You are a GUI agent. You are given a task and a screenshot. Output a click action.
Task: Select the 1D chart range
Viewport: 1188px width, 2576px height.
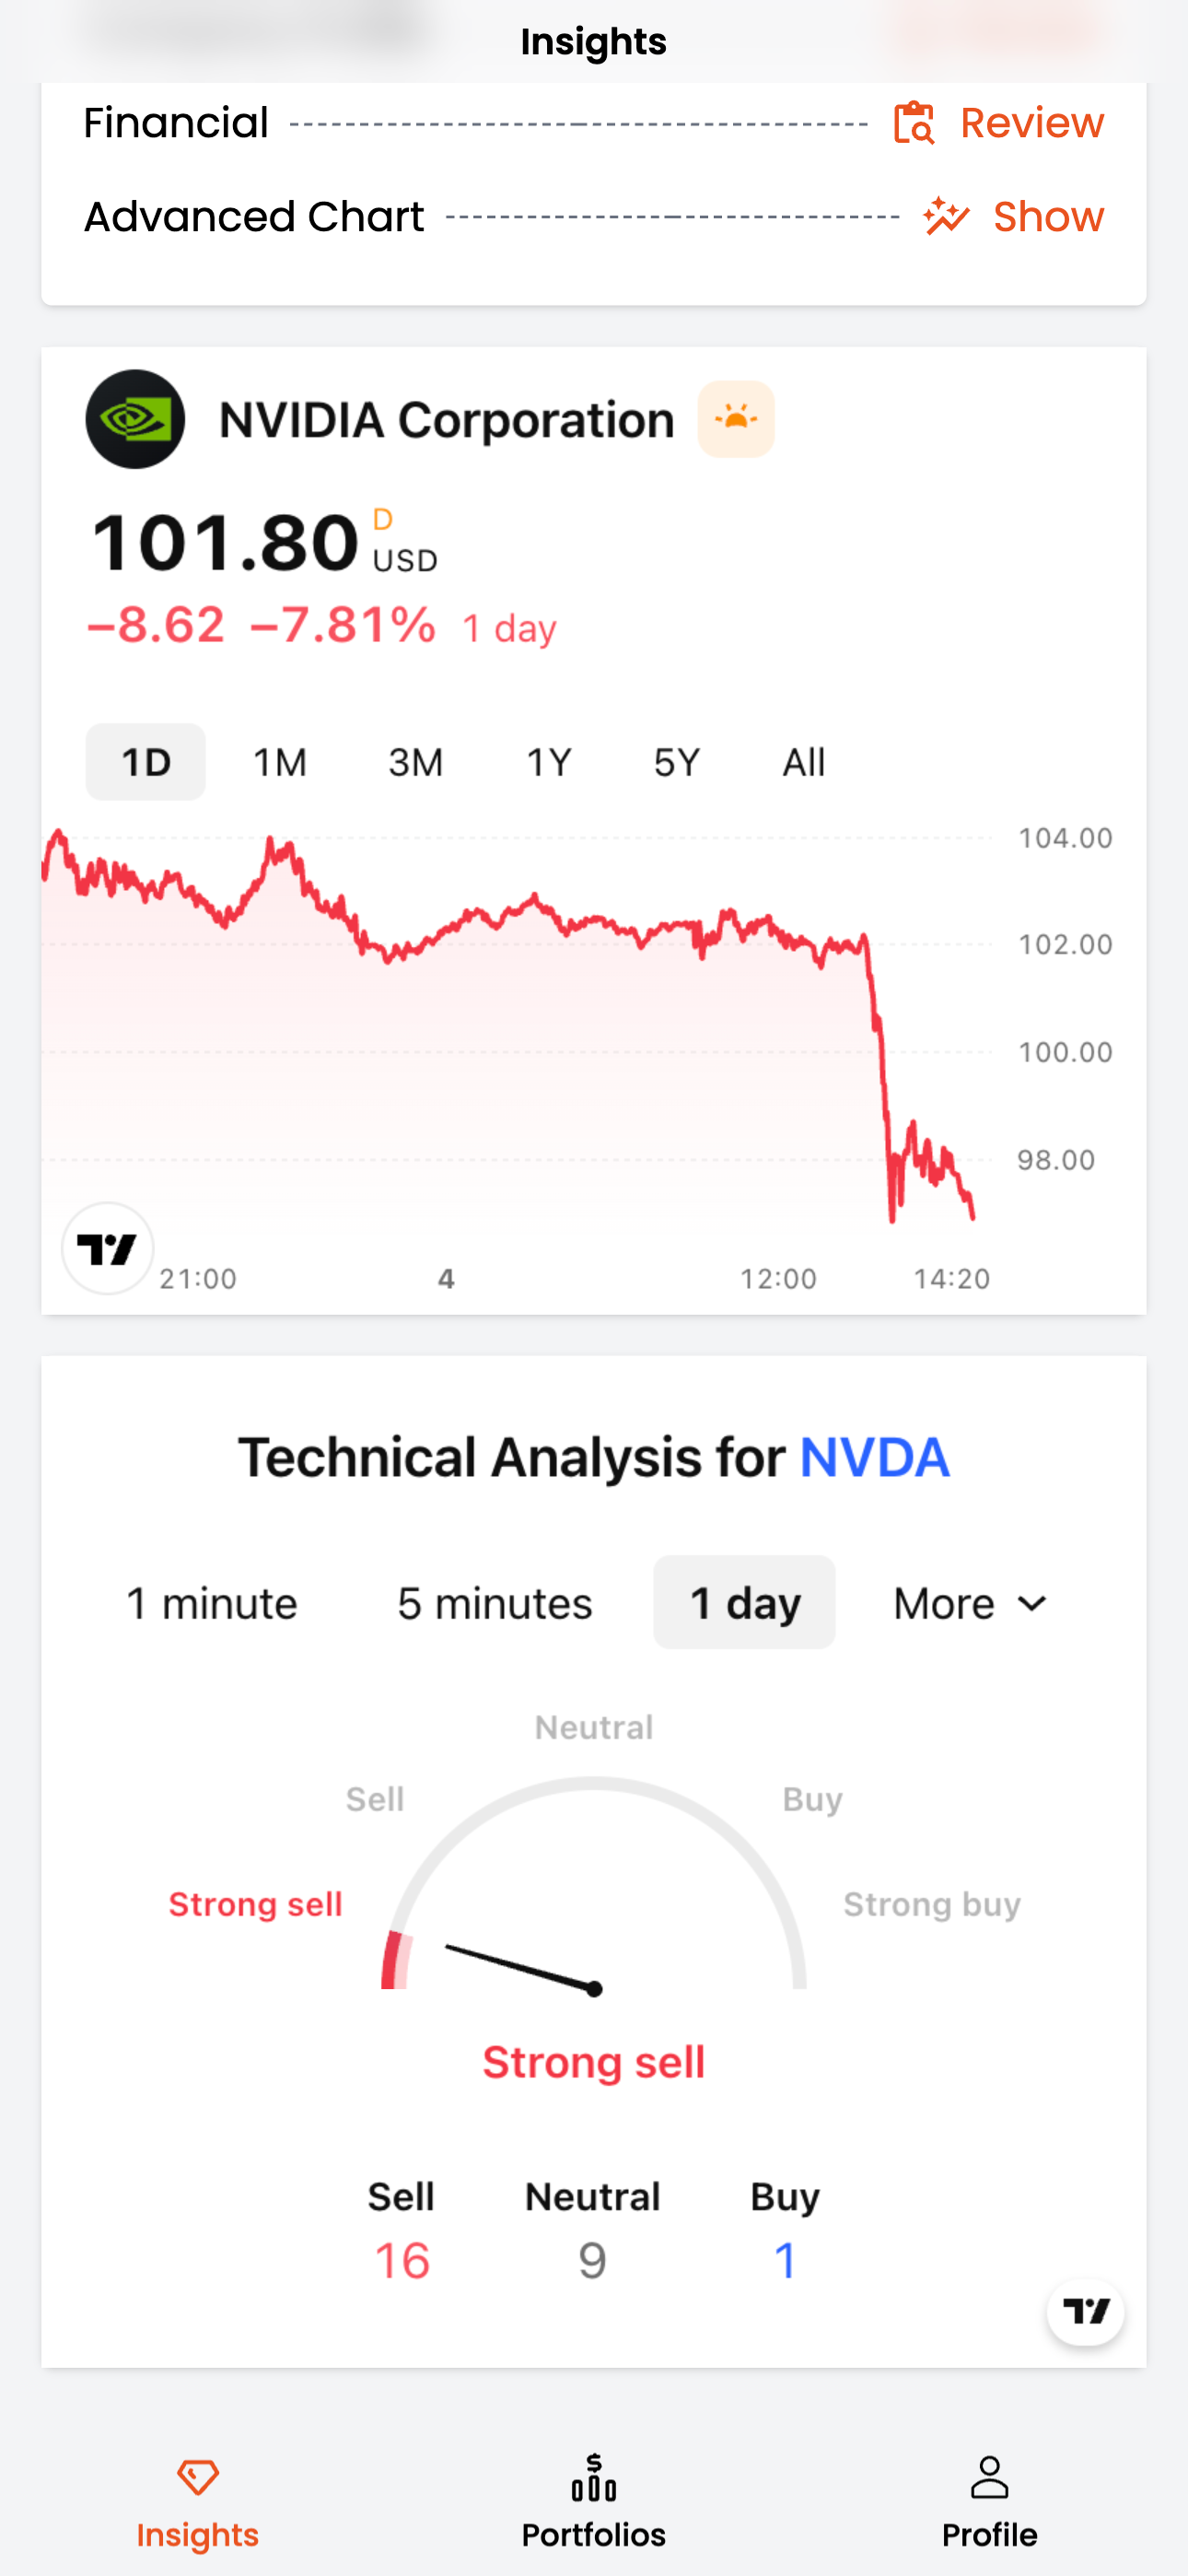click(146, 762)
